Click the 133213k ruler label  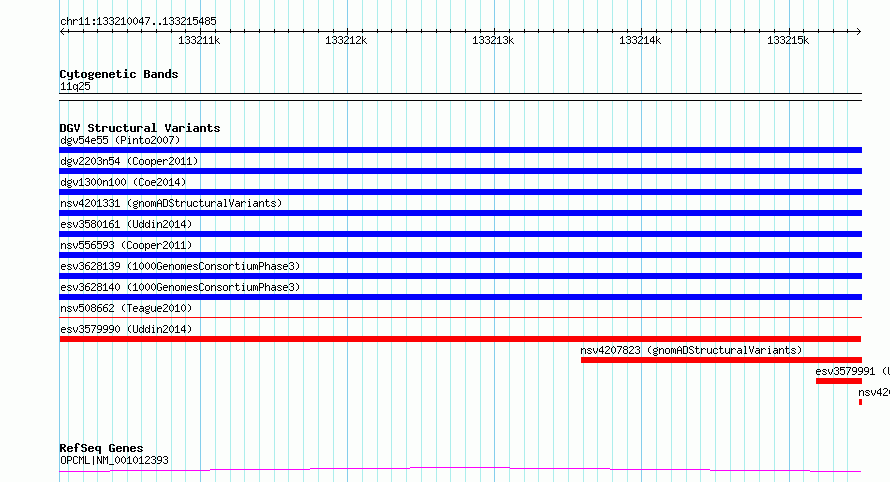pos(493,40)
